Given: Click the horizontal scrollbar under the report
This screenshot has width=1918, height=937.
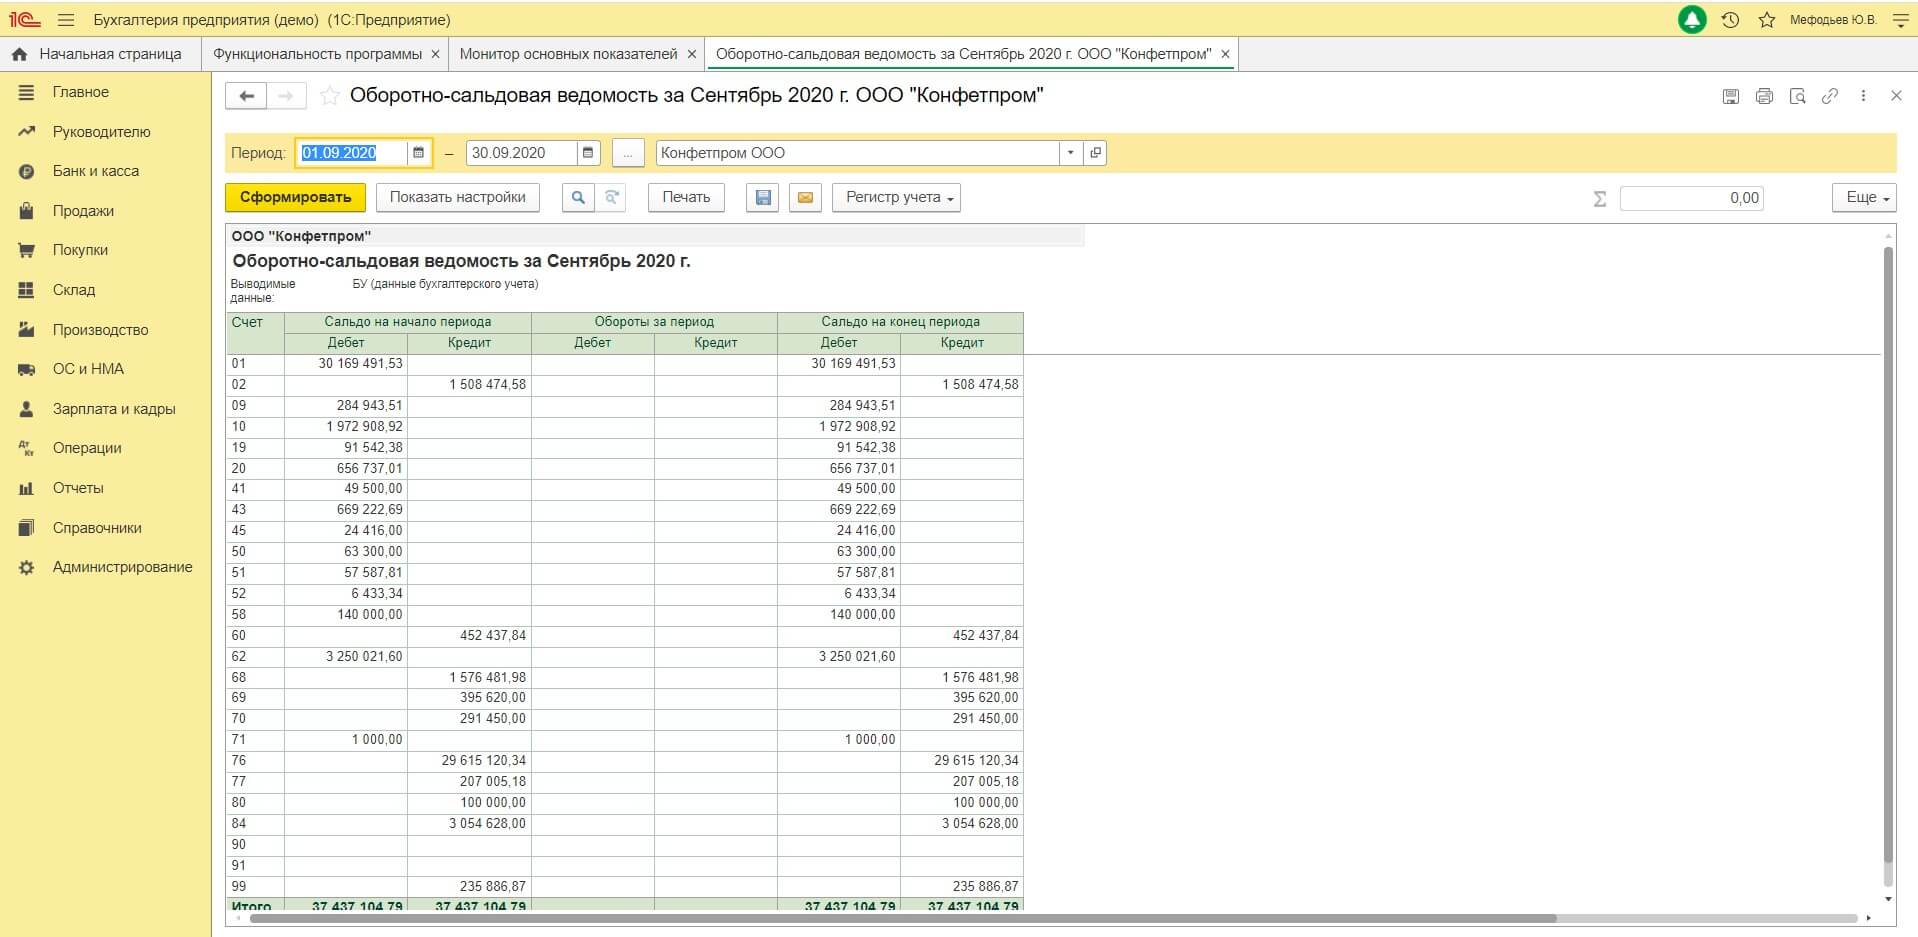Looking at the screenshot, I should pos(900,918).
